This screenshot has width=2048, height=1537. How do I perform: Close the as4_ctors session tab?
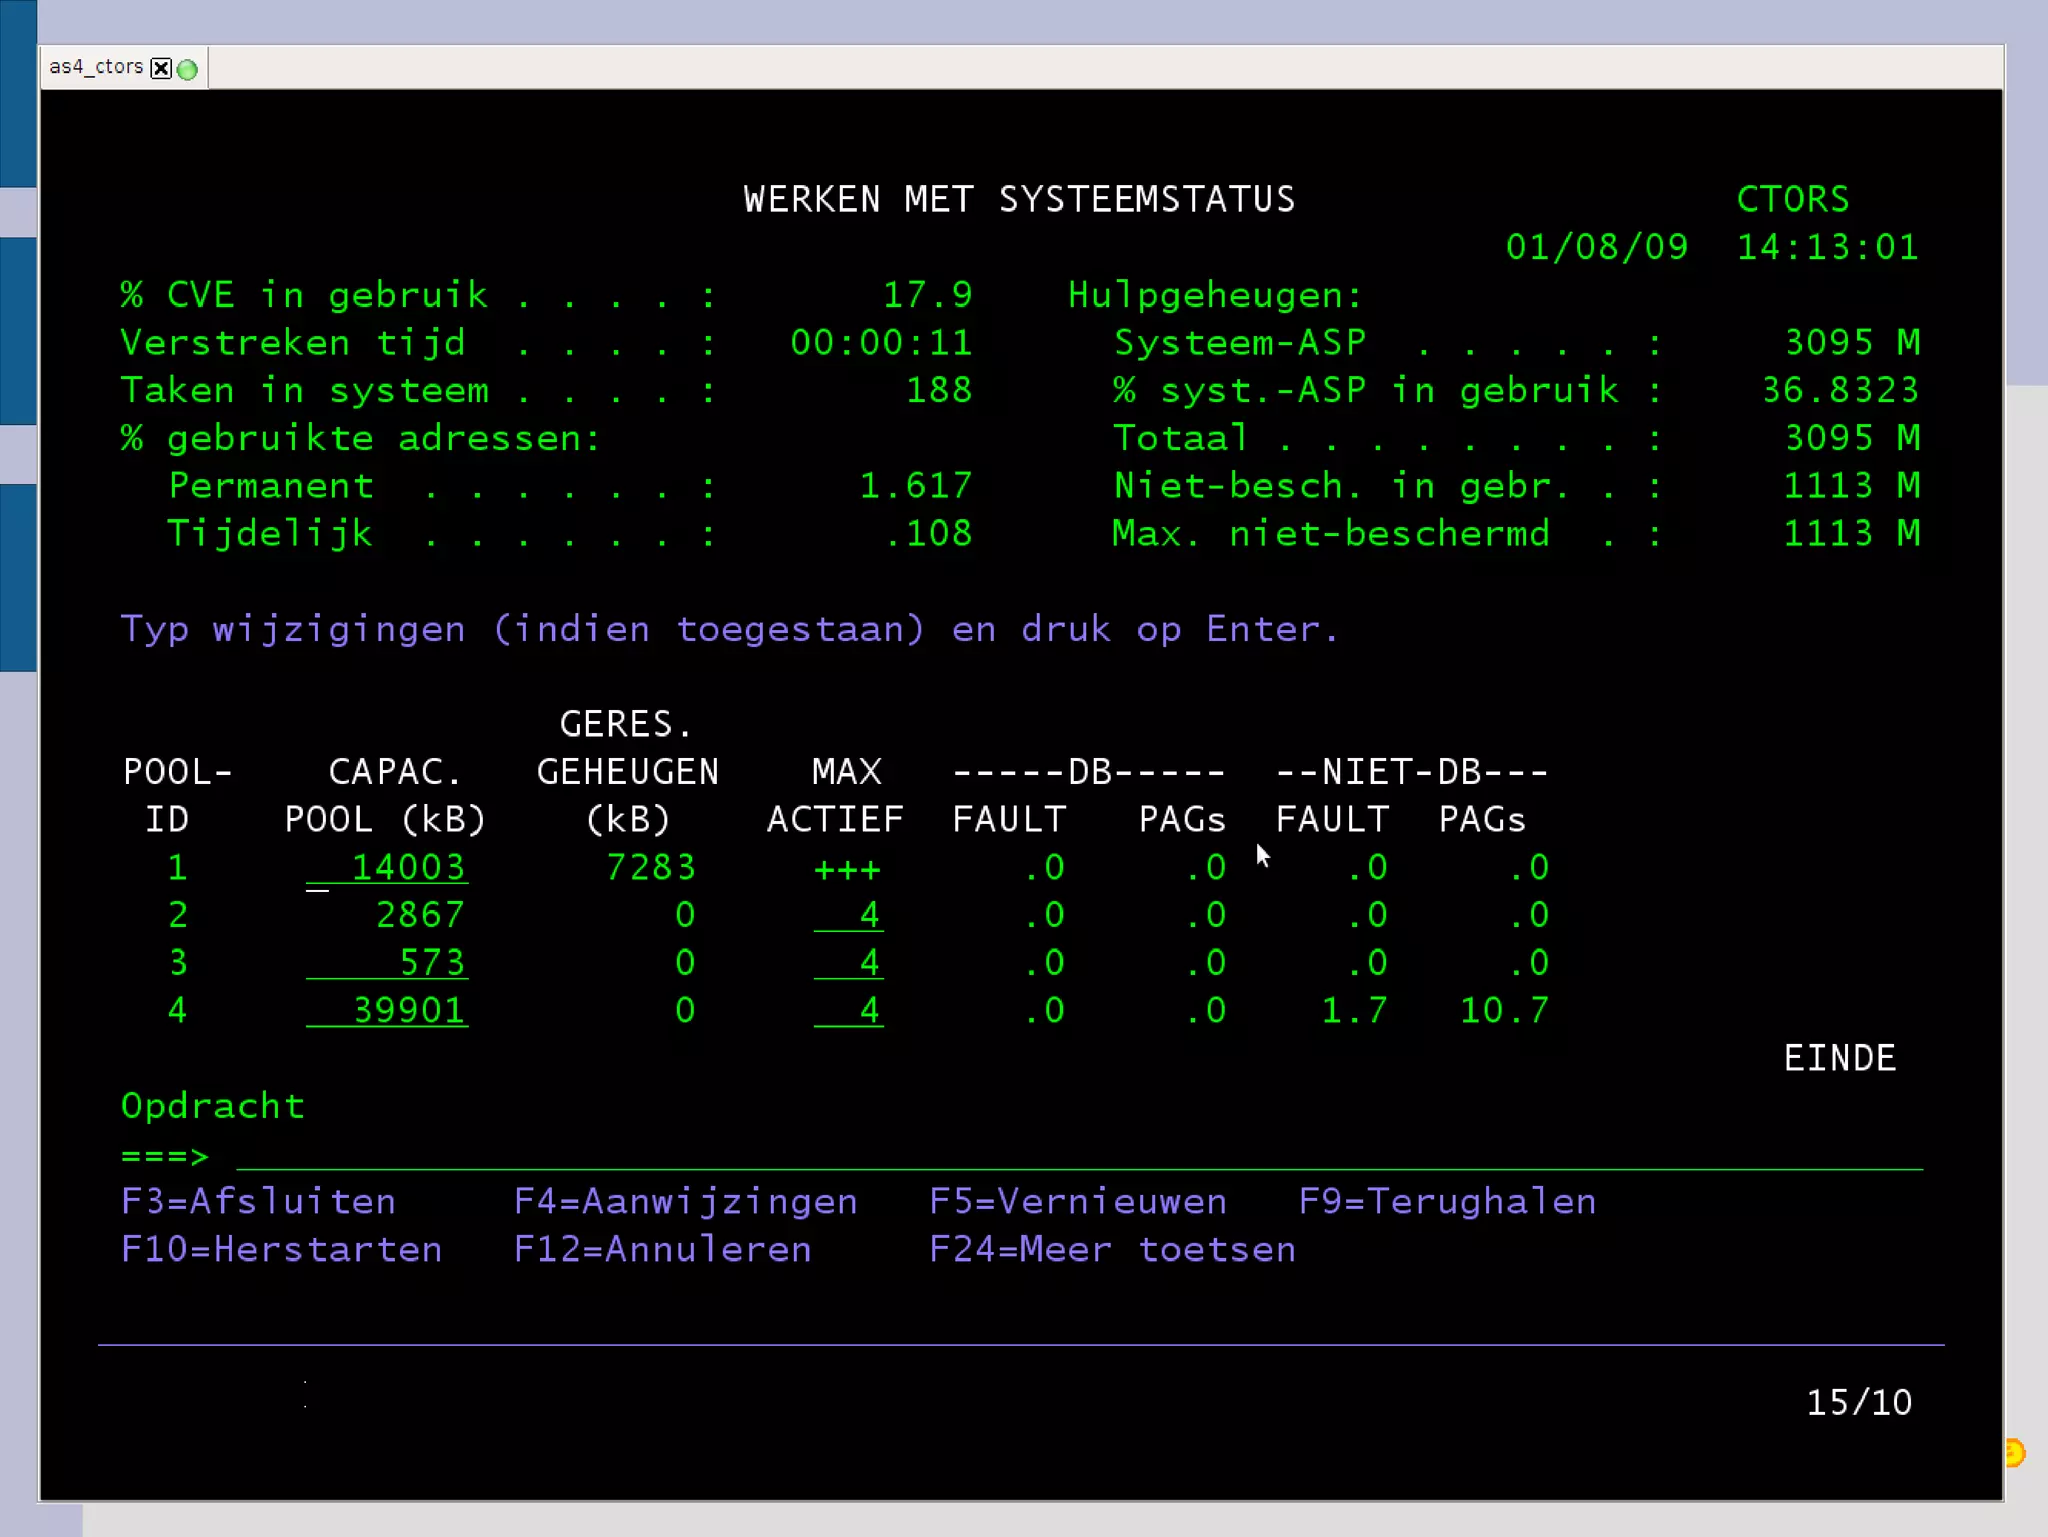161,68
